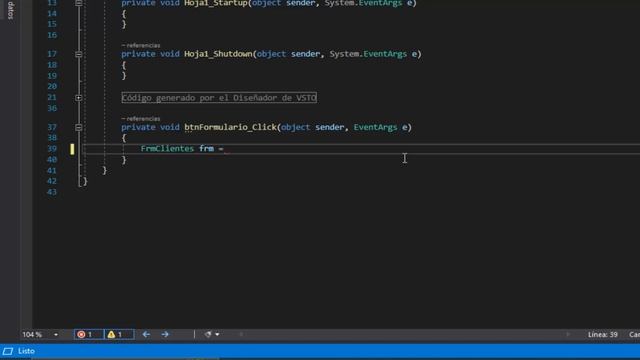Viewport: 640px width, 360px height.
Task: Click the 'Línea: 39' position indicator
Action: [602, 335]
